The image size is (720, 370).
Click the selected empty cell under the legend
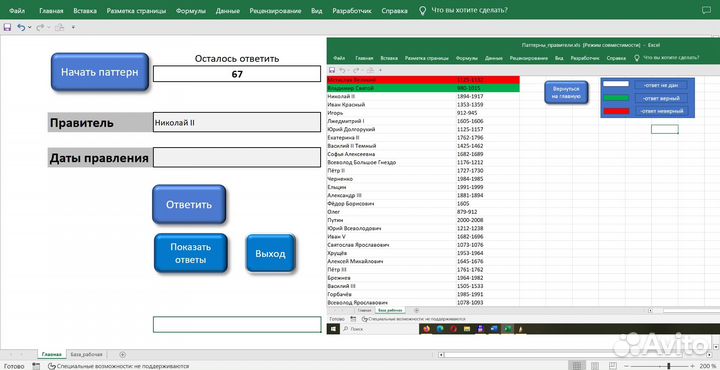(x=664, y=129)
